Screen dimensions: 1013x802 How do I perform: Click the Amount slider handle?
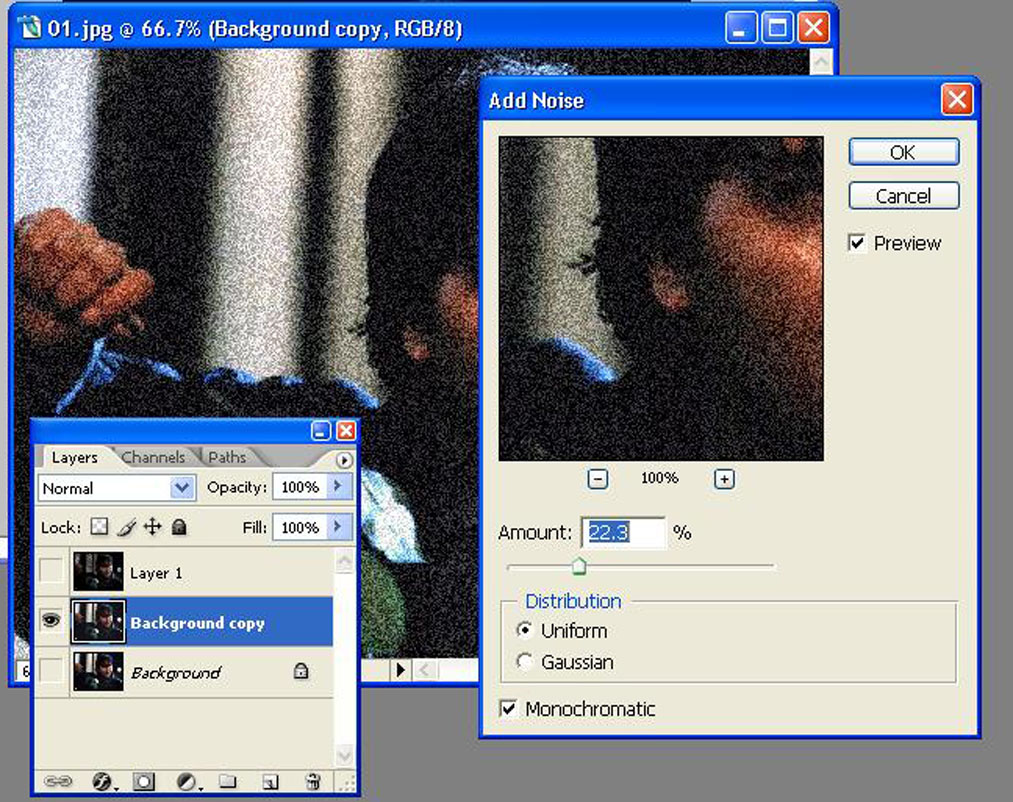(x=579, y=566)
